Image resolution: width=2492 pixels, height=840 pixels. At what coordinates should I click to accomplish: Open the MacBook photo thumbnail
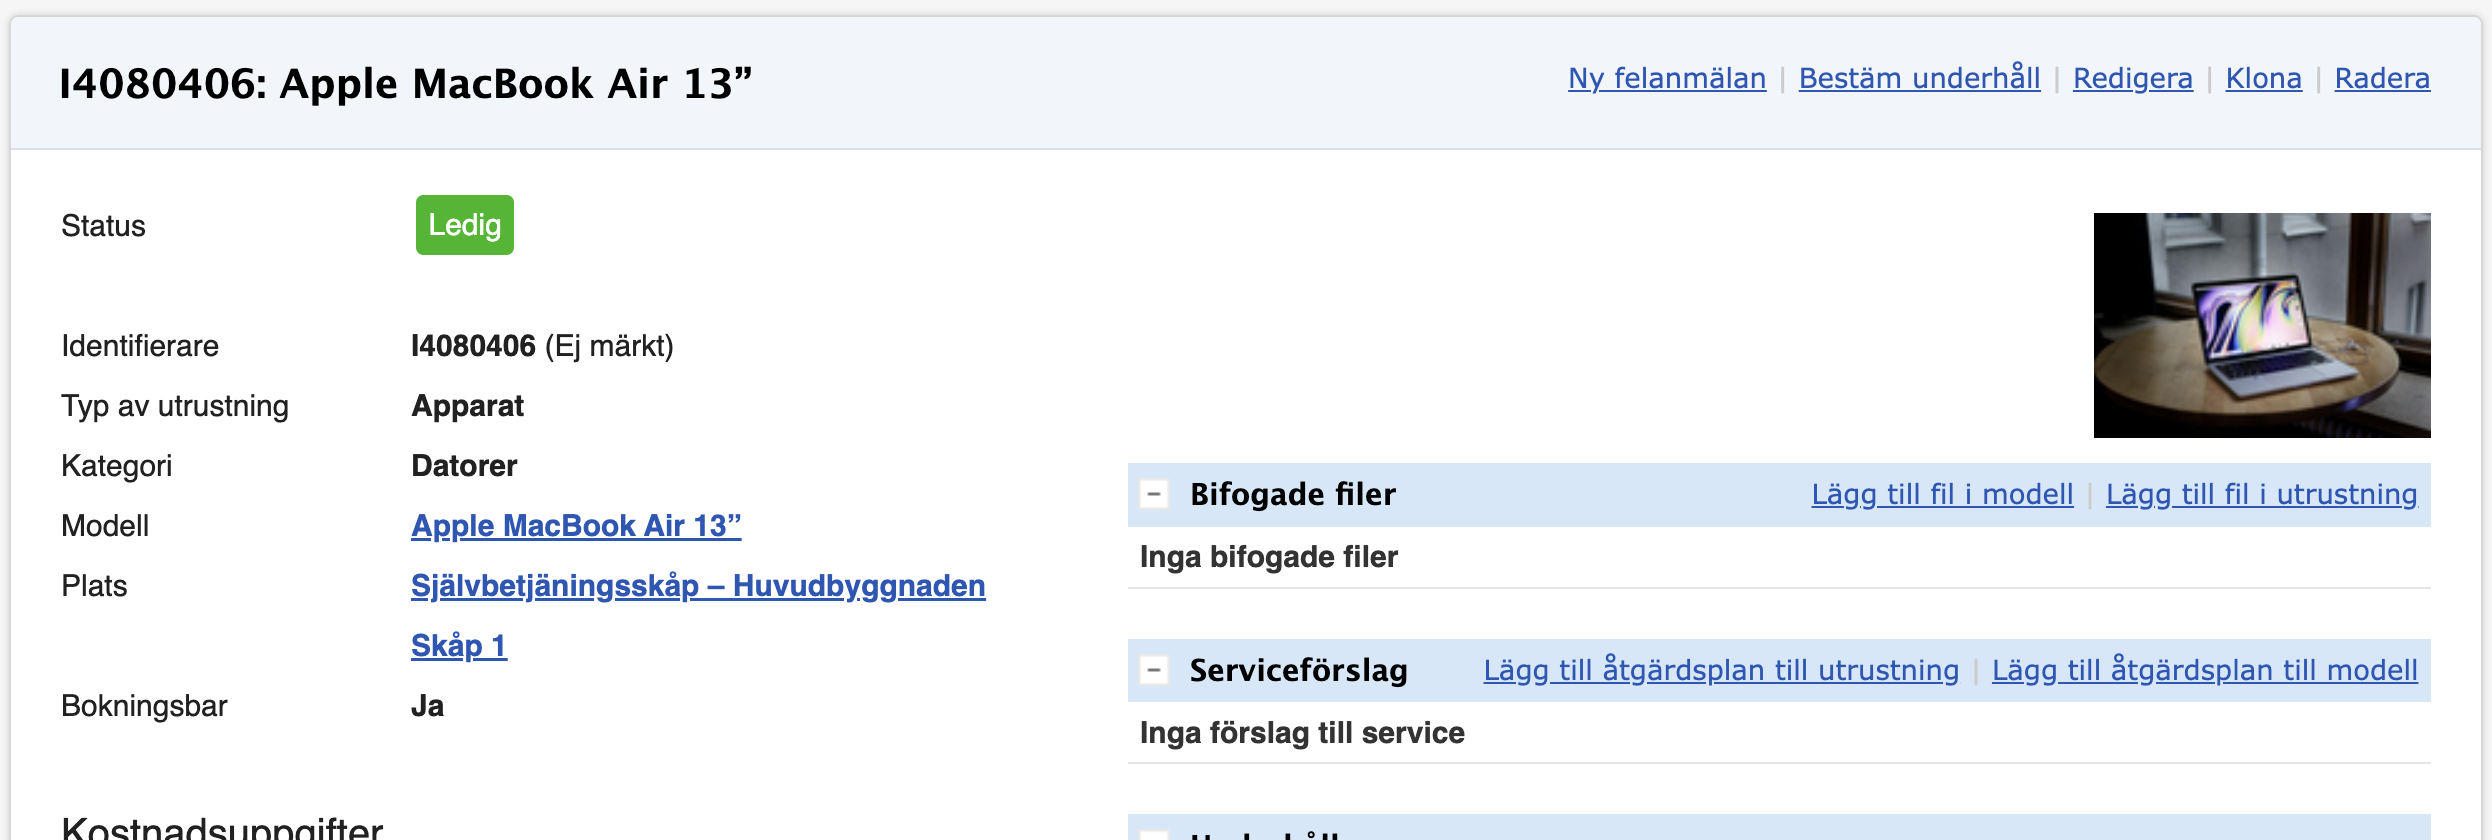(x=2262, y=325)
